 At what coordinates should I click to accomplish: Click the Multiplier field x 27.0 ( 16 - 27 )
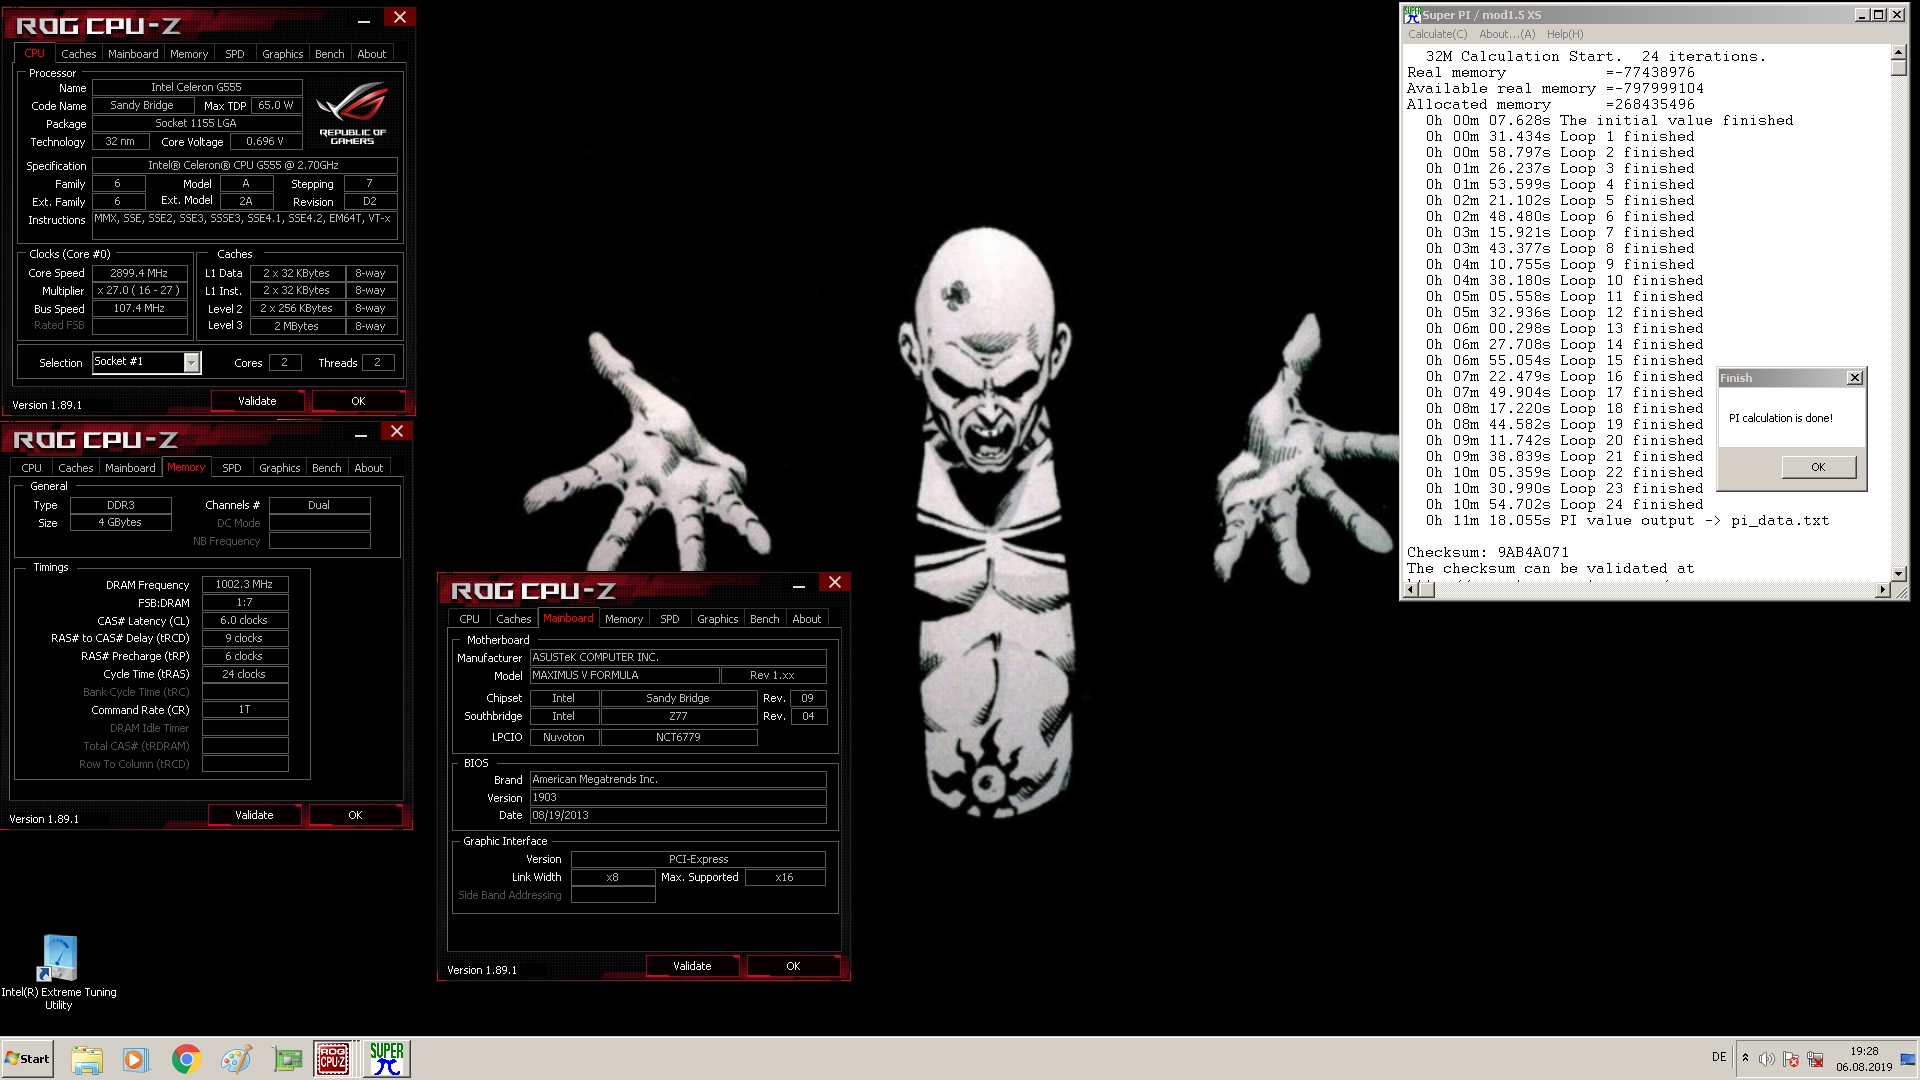140,291
